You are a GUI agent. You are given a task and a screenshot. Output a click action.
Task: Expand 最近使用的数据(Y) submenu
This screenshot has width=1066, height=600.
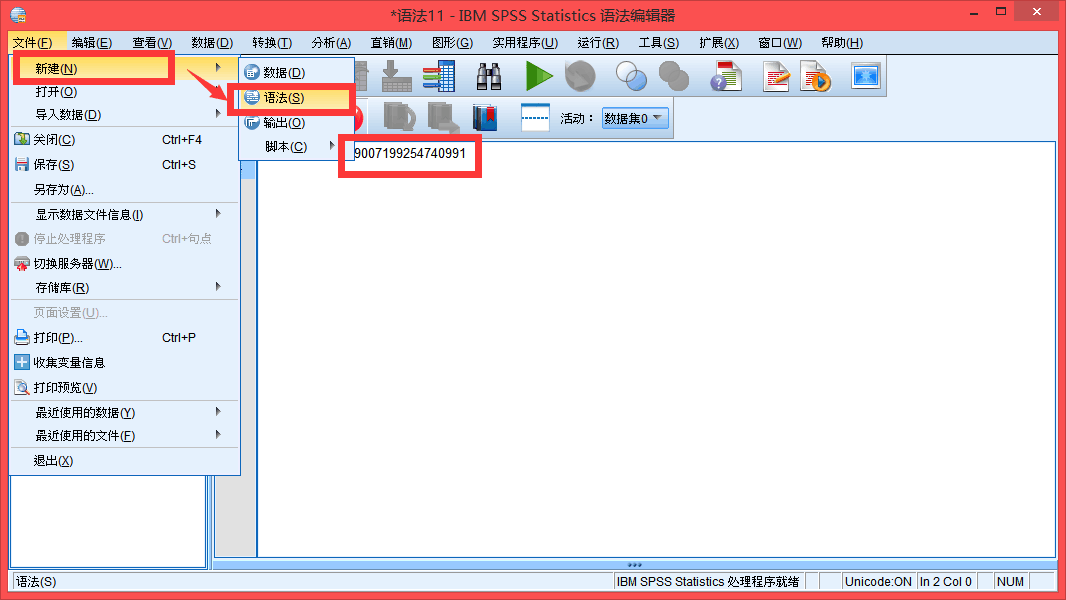coord(218,411)
